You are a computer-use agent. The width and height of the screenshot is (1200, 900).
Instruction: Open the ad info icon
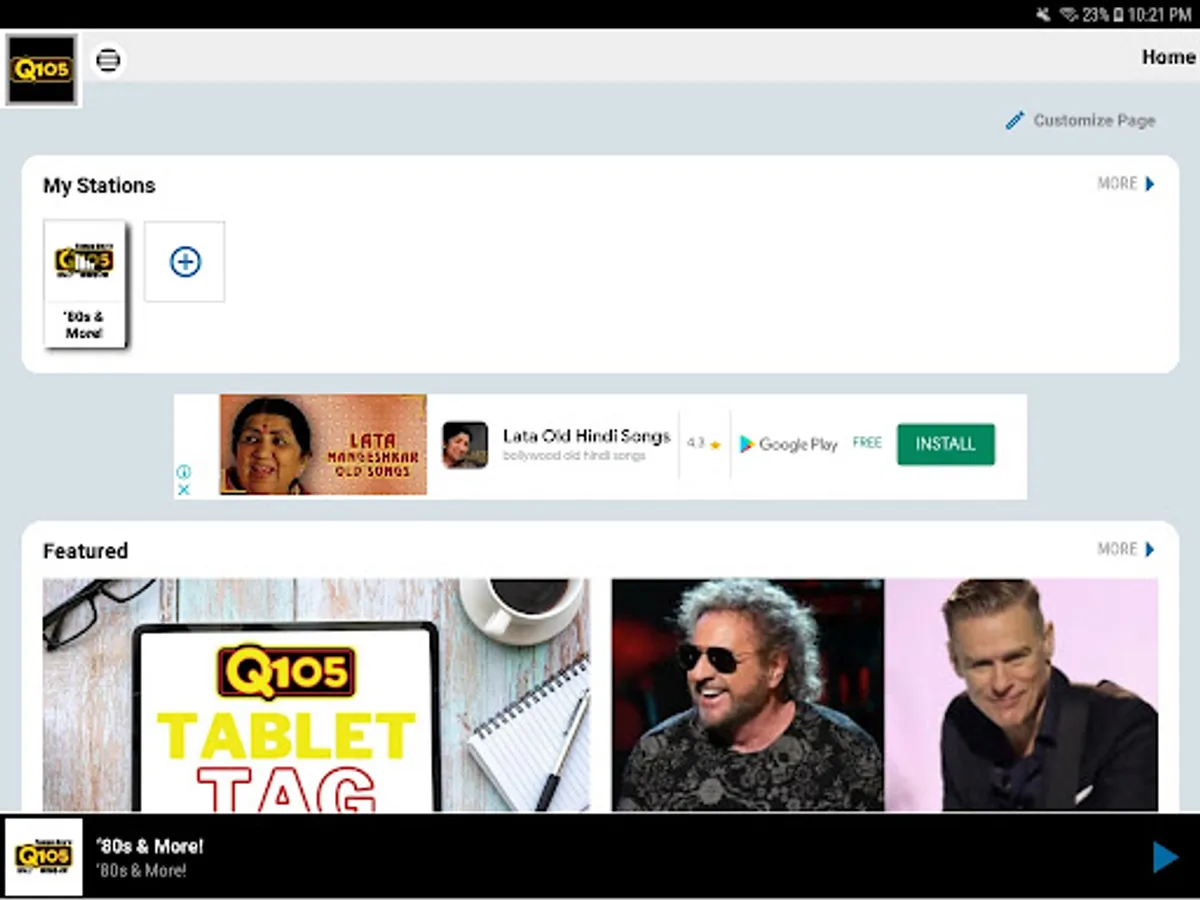point(184,471)
